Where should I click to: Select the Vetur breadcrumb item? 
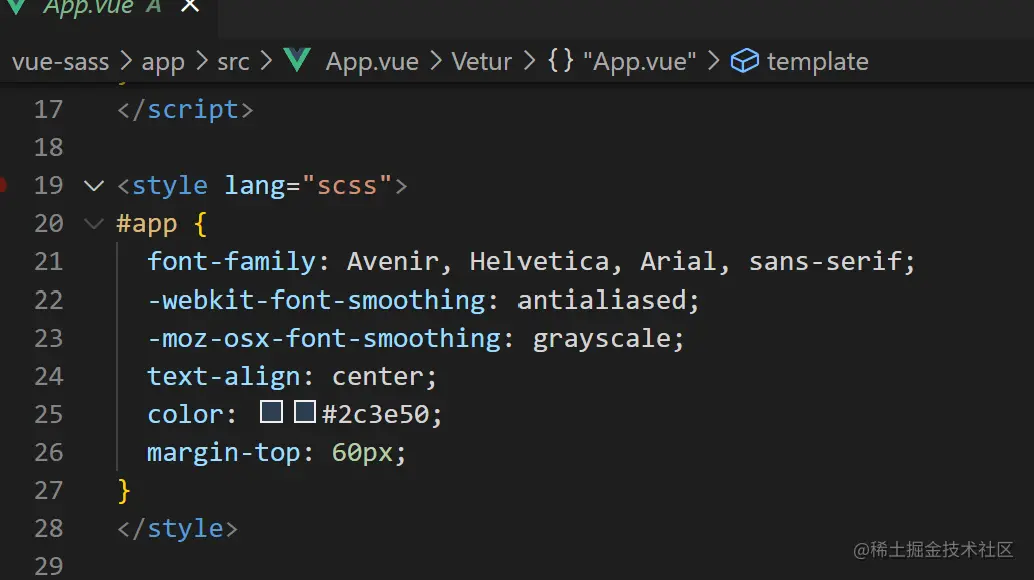(482, 62)
